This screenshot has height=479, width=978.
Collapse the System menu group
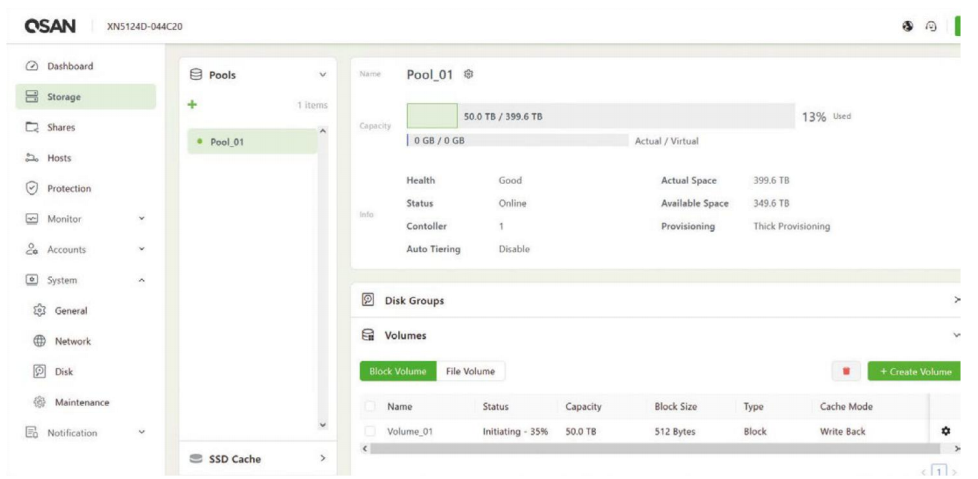pos(141,280)
